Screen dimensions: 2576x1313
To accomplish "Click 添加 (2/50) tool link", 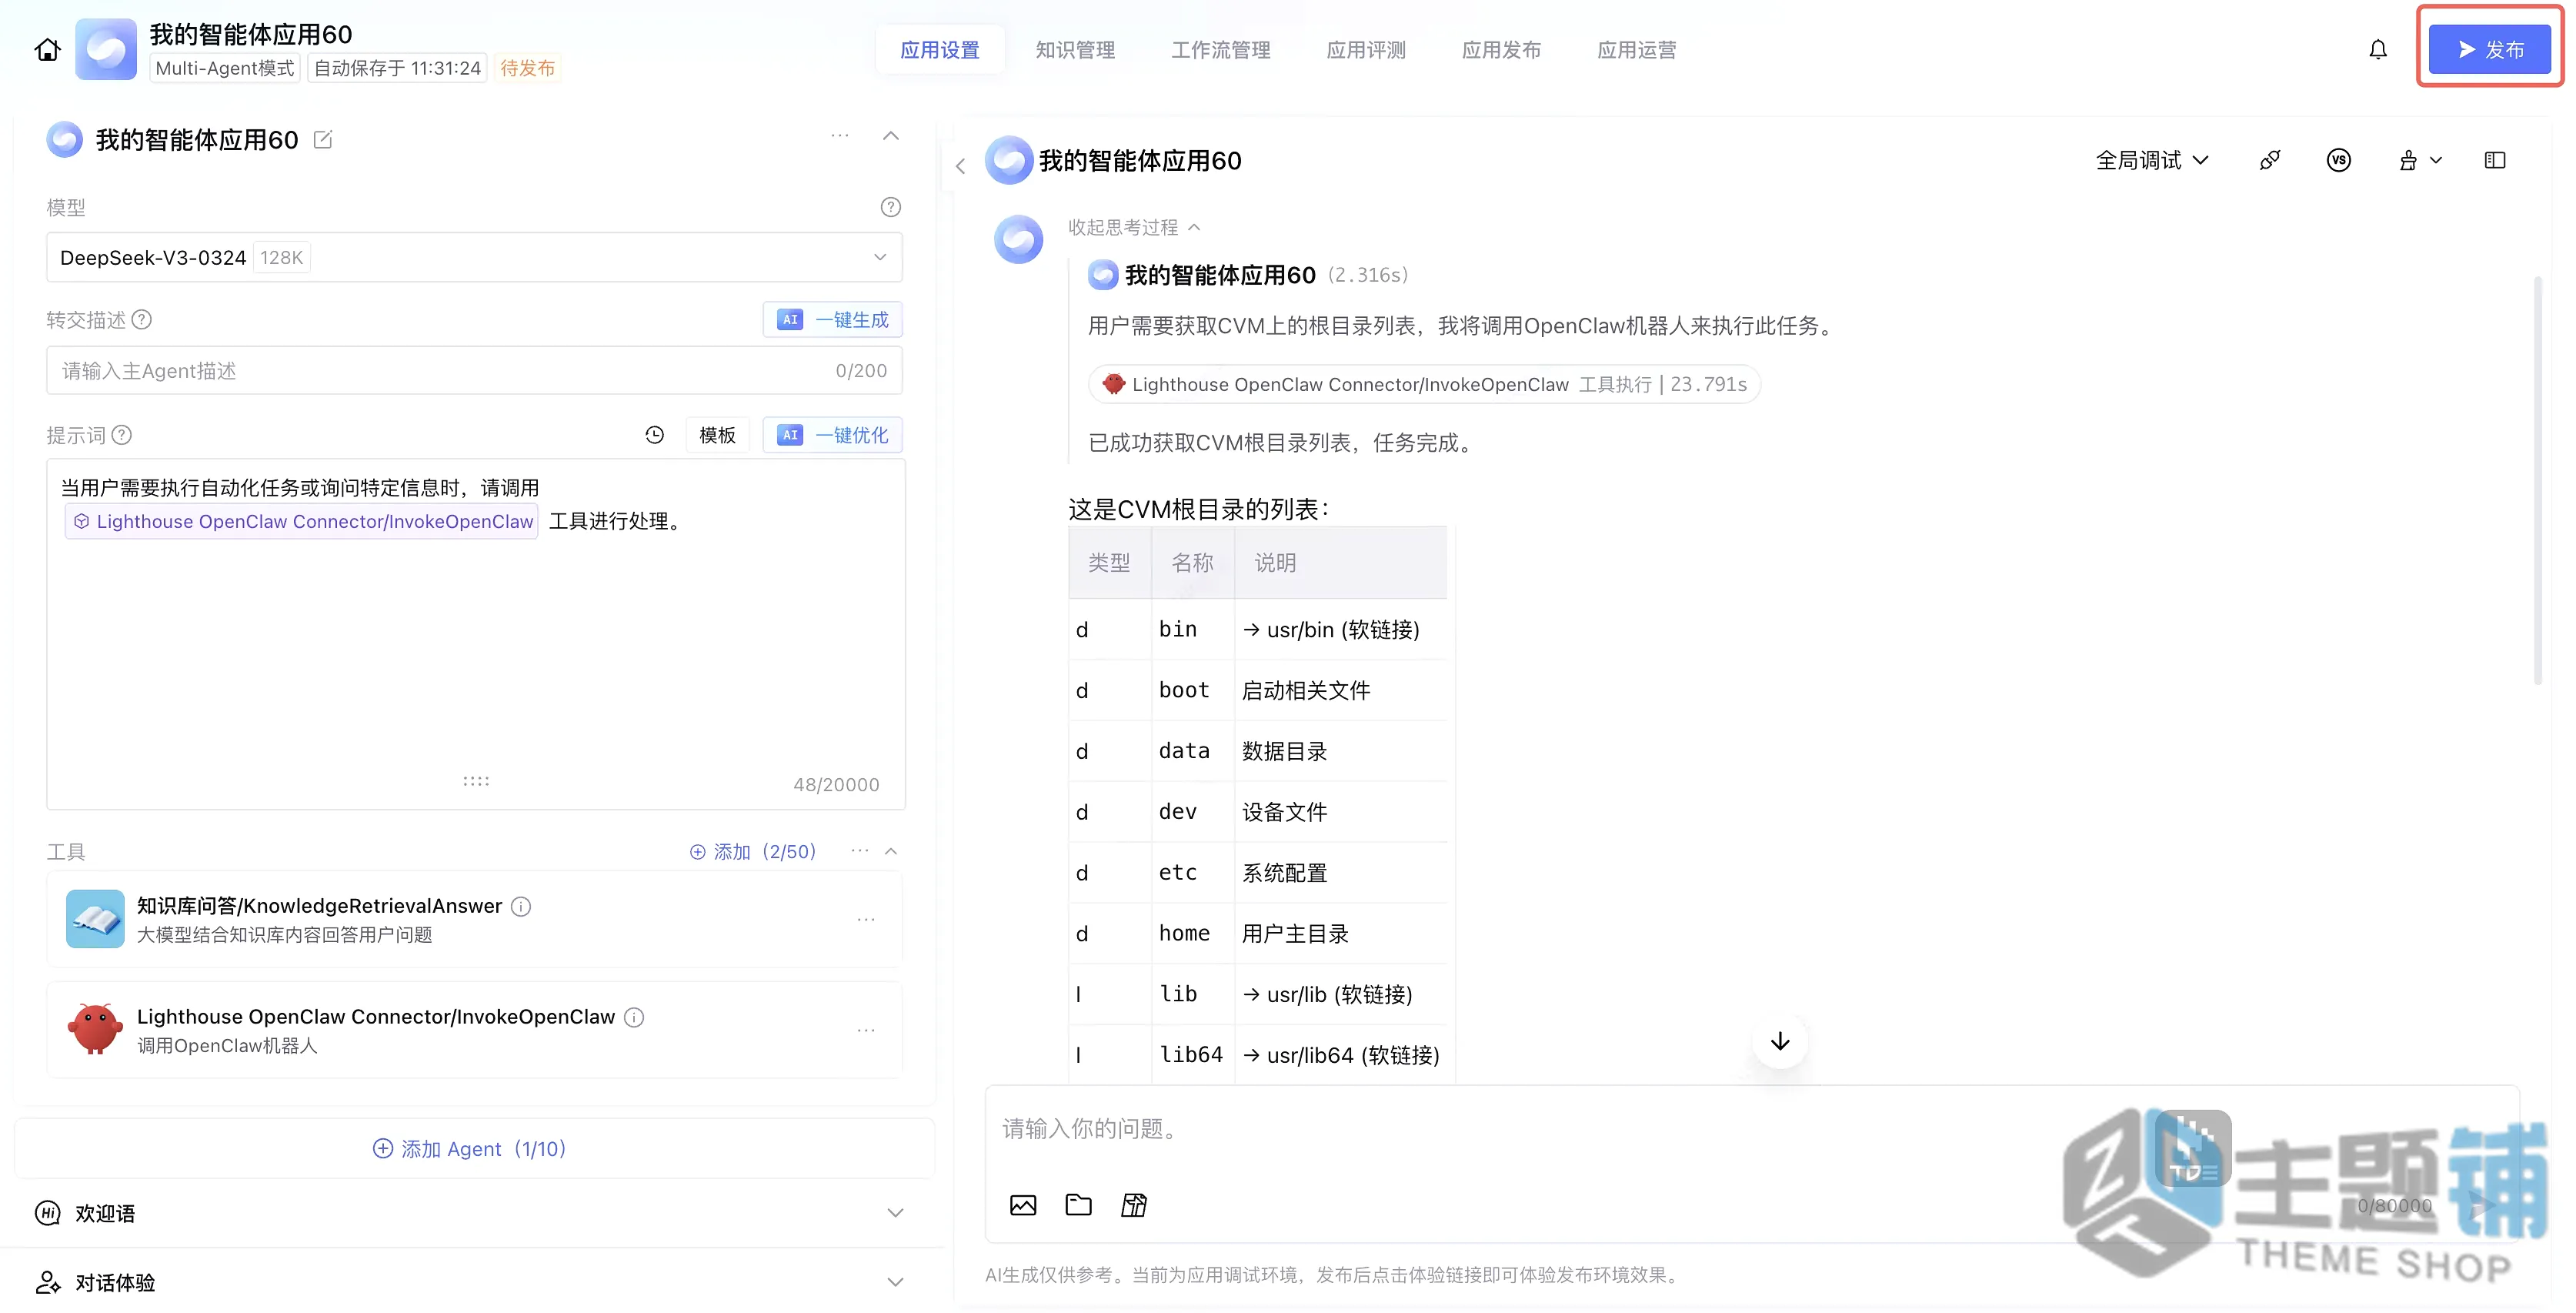I will pos(753,851).
